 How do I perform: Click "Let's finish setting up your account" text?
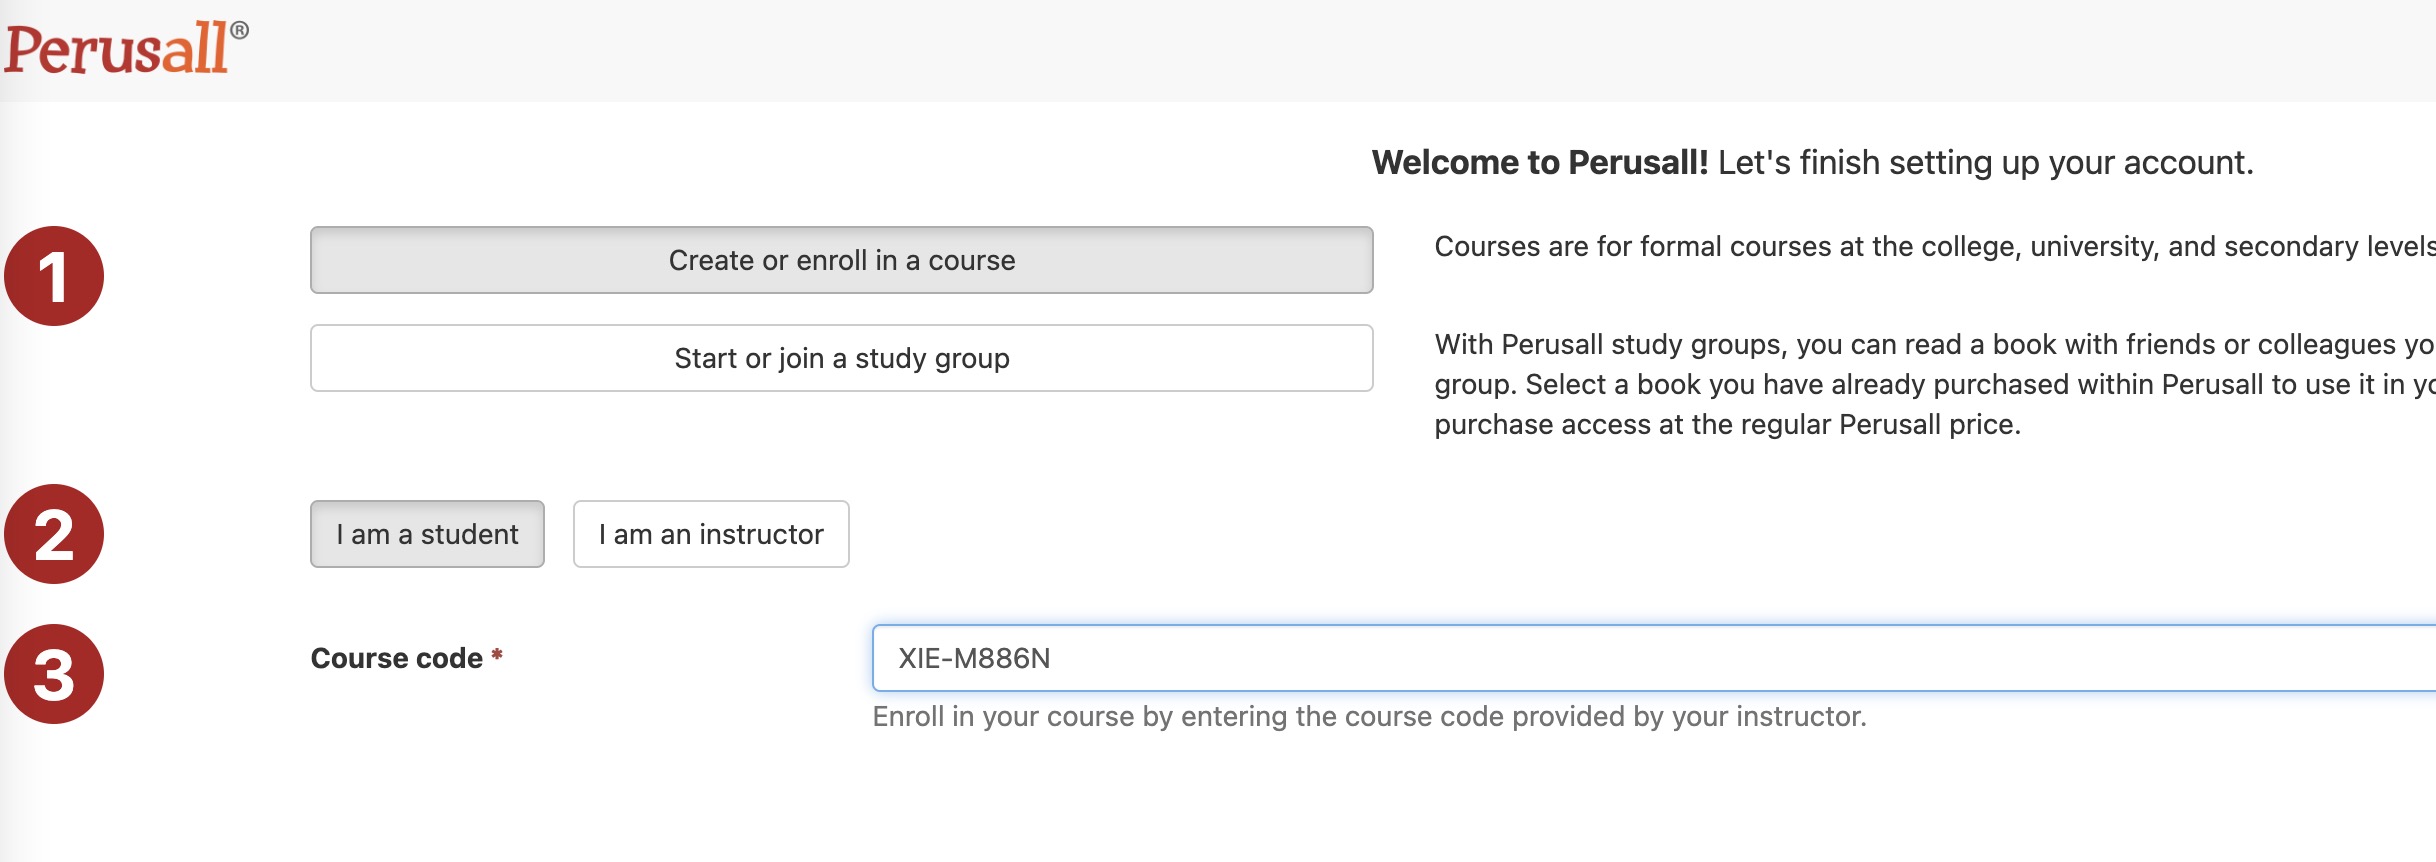1985,162
